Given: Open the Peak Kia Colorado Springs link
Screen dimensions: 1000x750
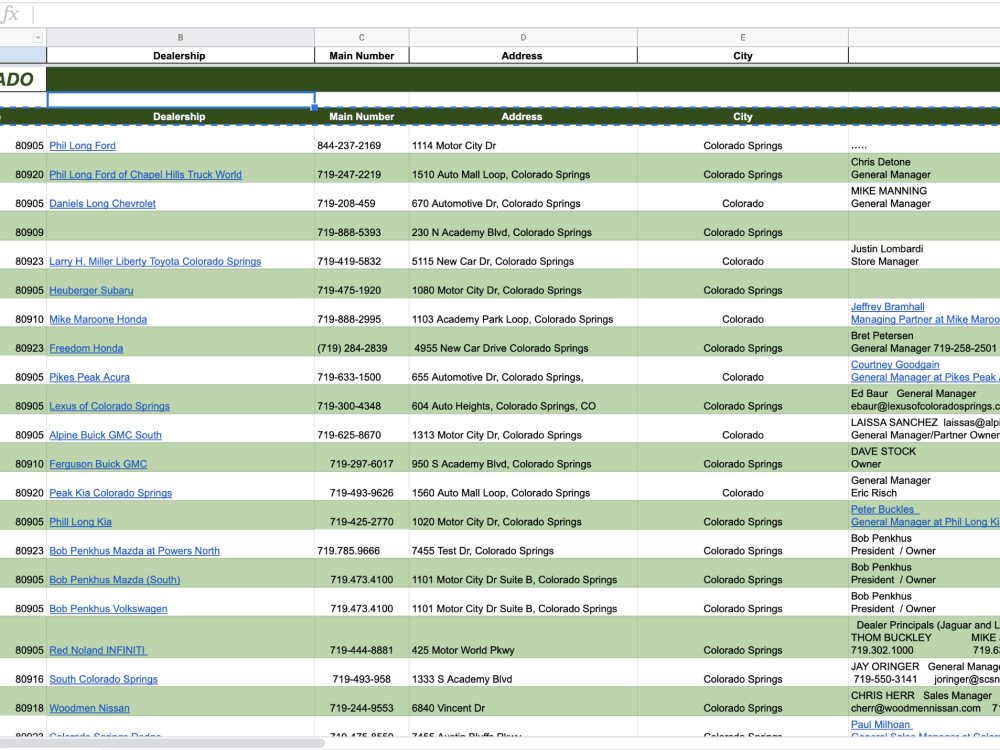Looking at the screenshot, I should [x=110, y=493].
